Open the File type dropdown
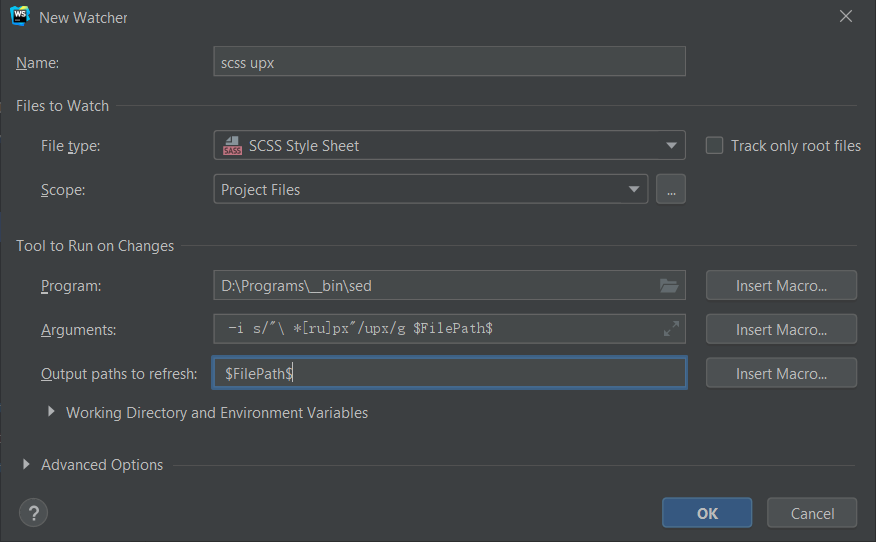The height and width of the screenshot is (542, 876). pyautogui.click(x=671, y=145)
